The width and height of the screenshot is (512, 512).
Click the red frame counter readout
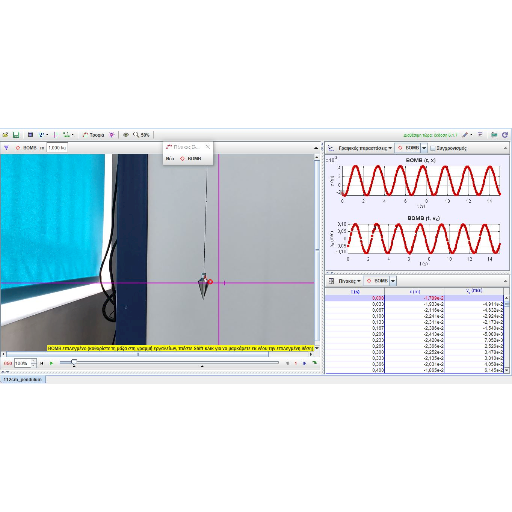7,363
